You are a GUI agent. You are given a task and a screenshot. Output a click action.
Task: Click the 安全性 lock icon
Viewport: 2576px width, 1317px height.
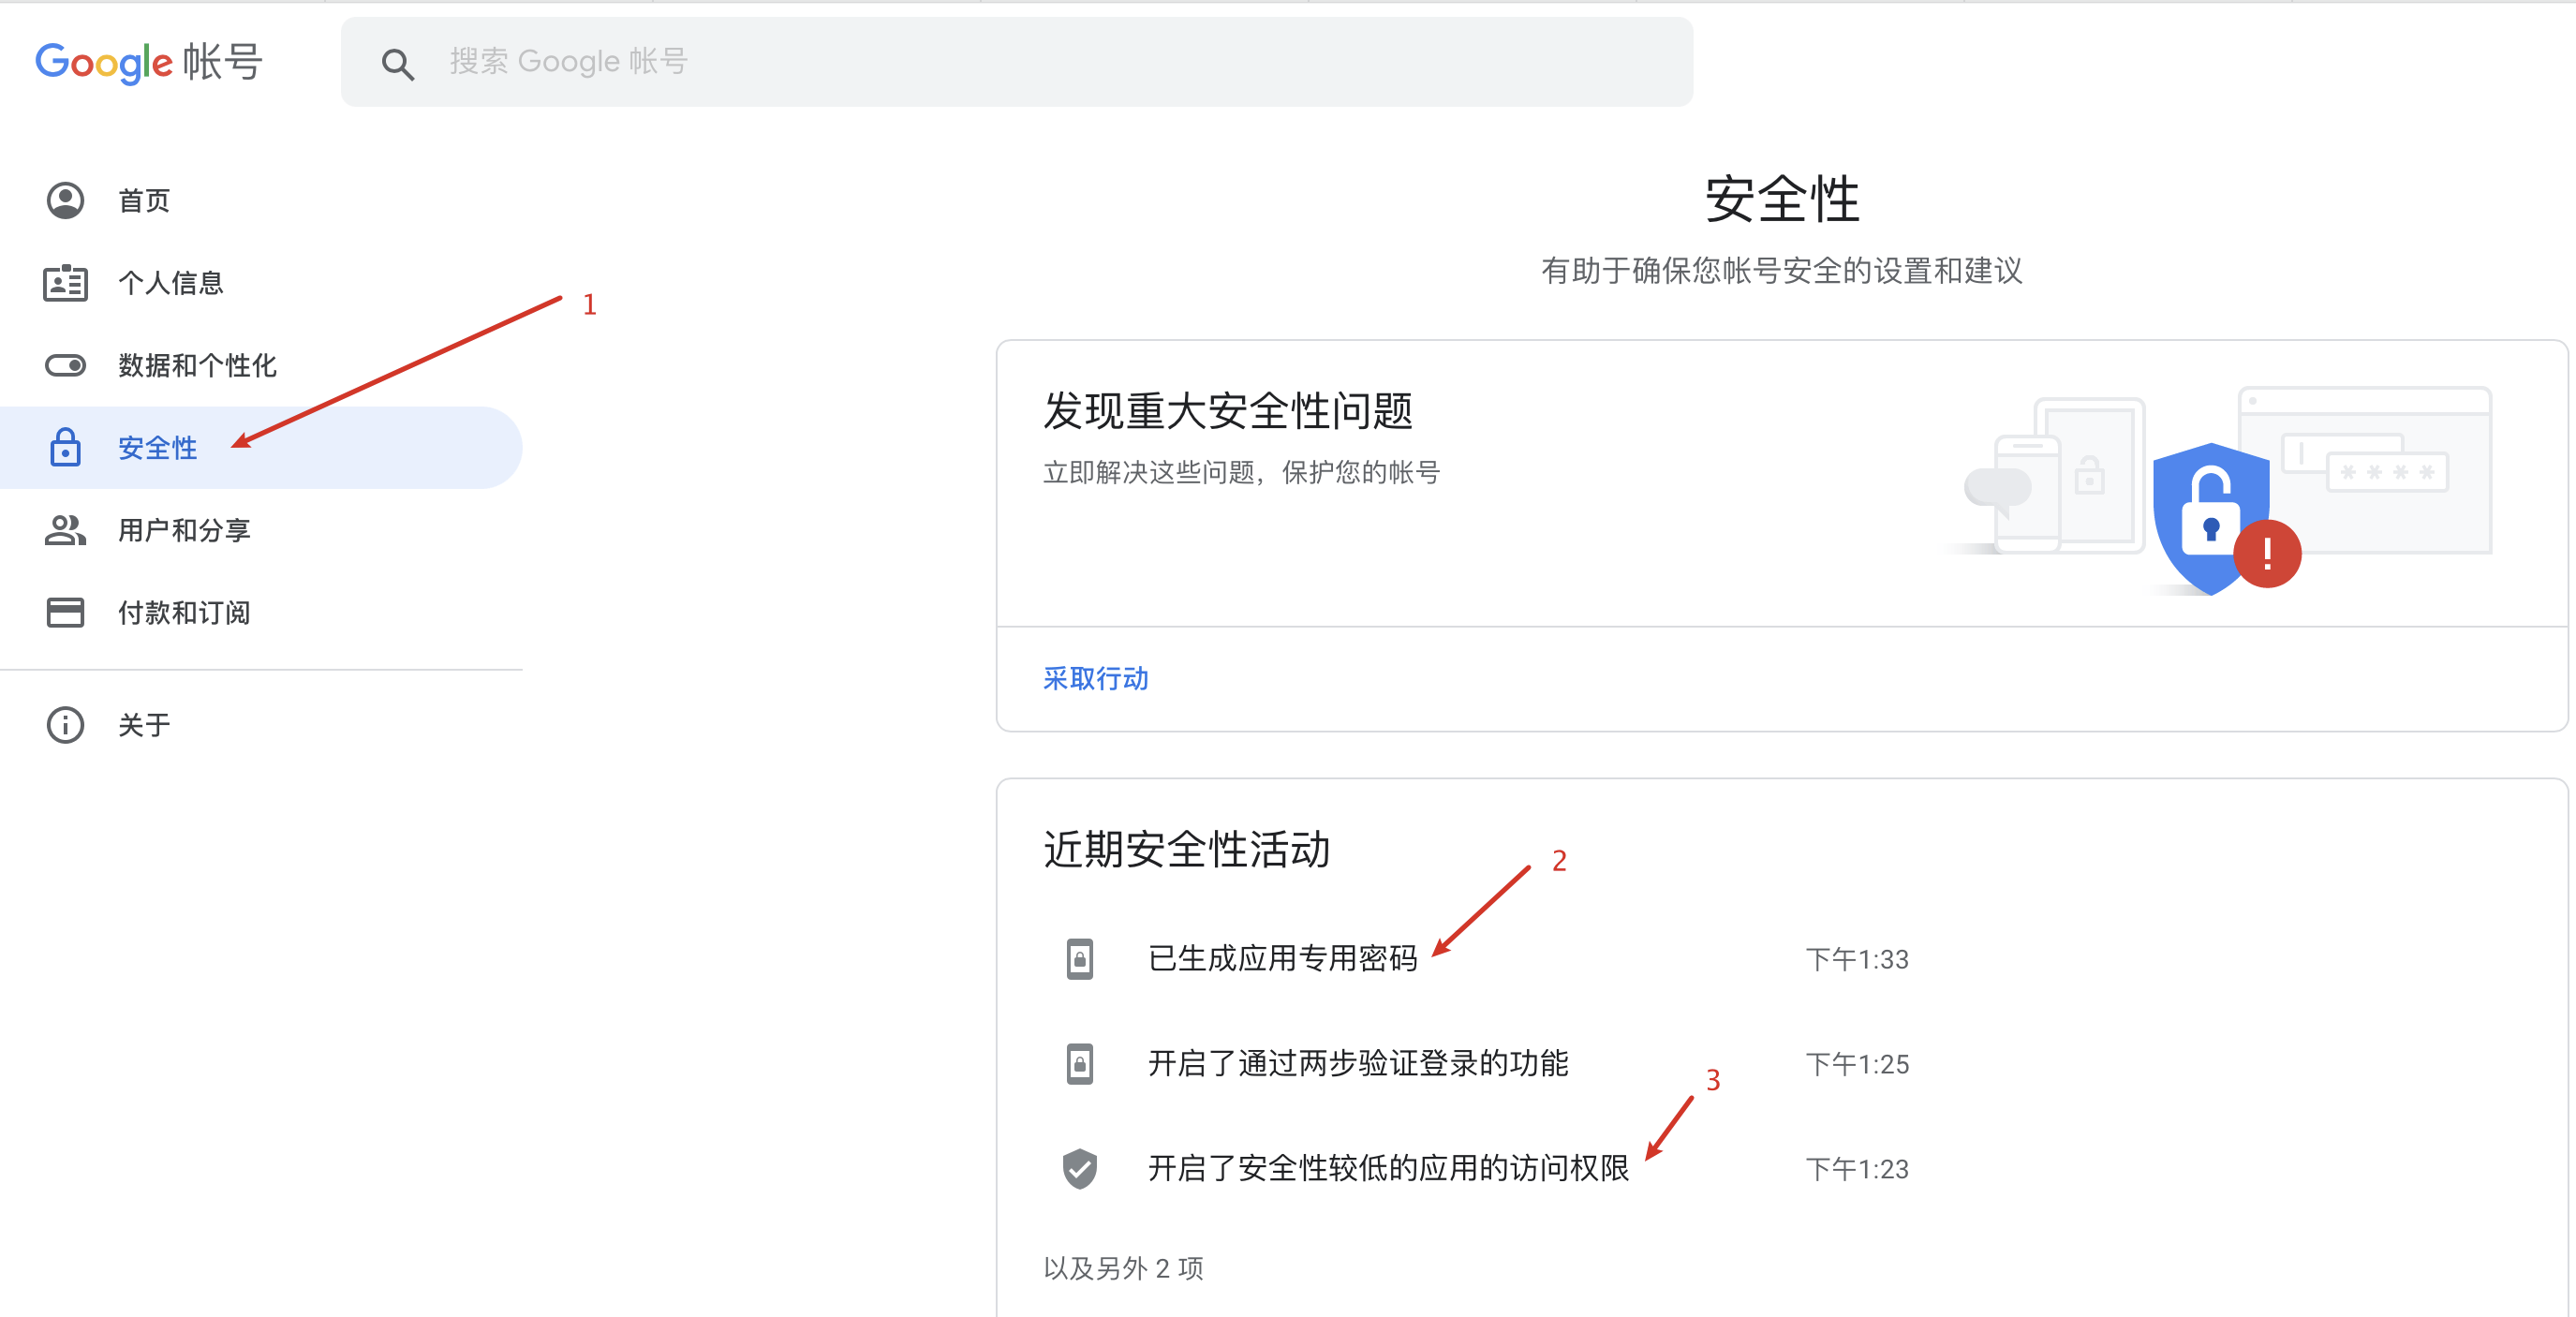tap(65, 447)
